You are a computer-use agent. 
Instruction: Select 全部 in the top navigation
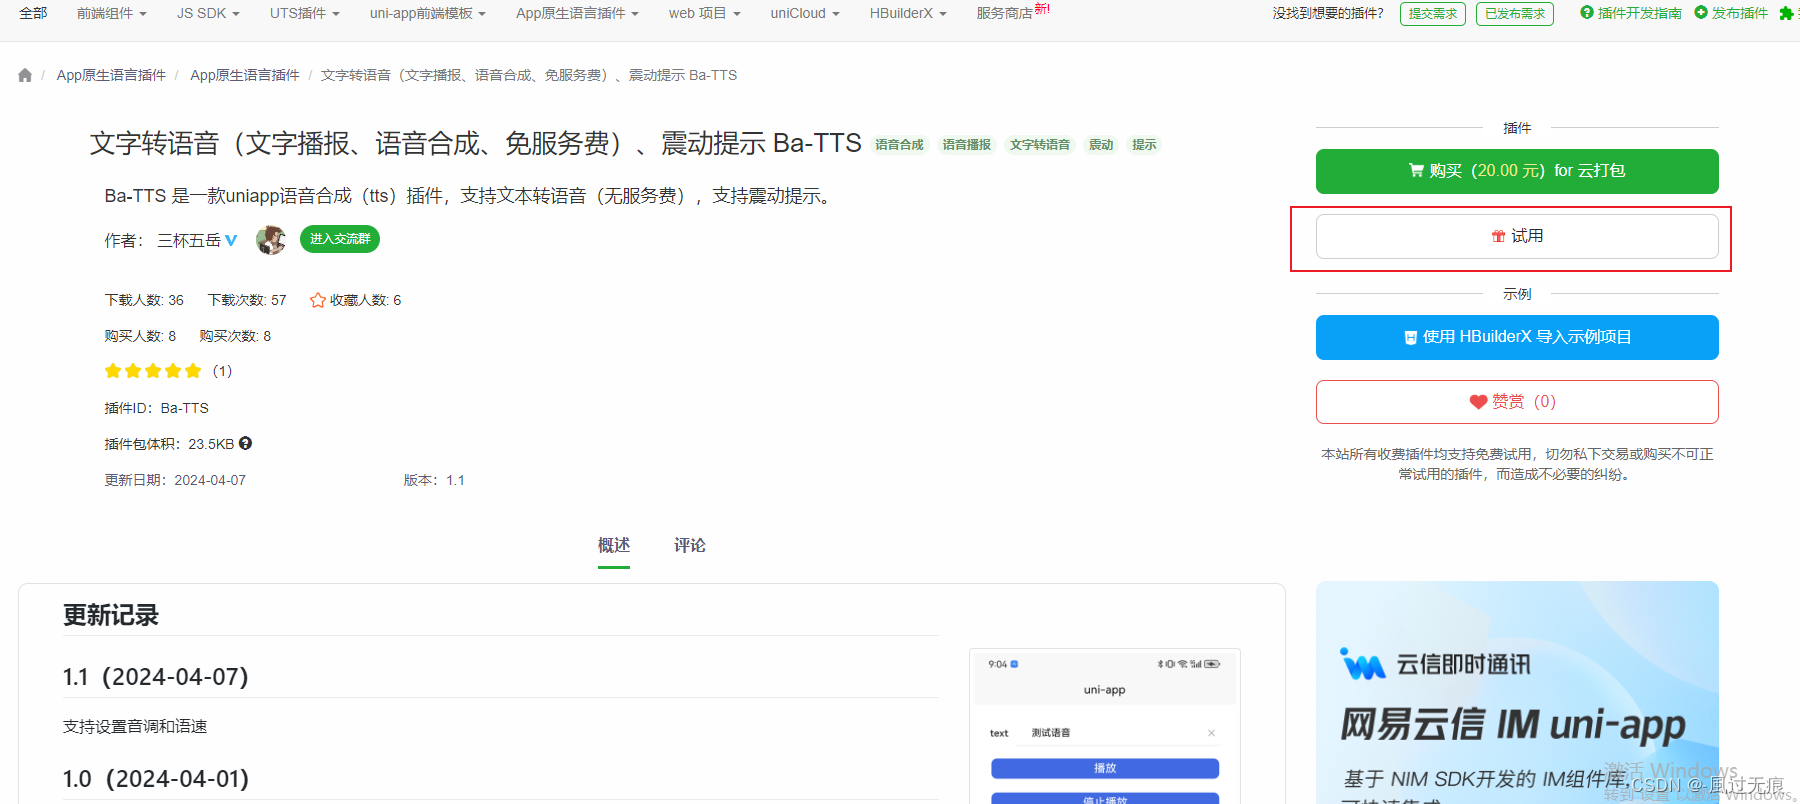[x=33, y=13]
